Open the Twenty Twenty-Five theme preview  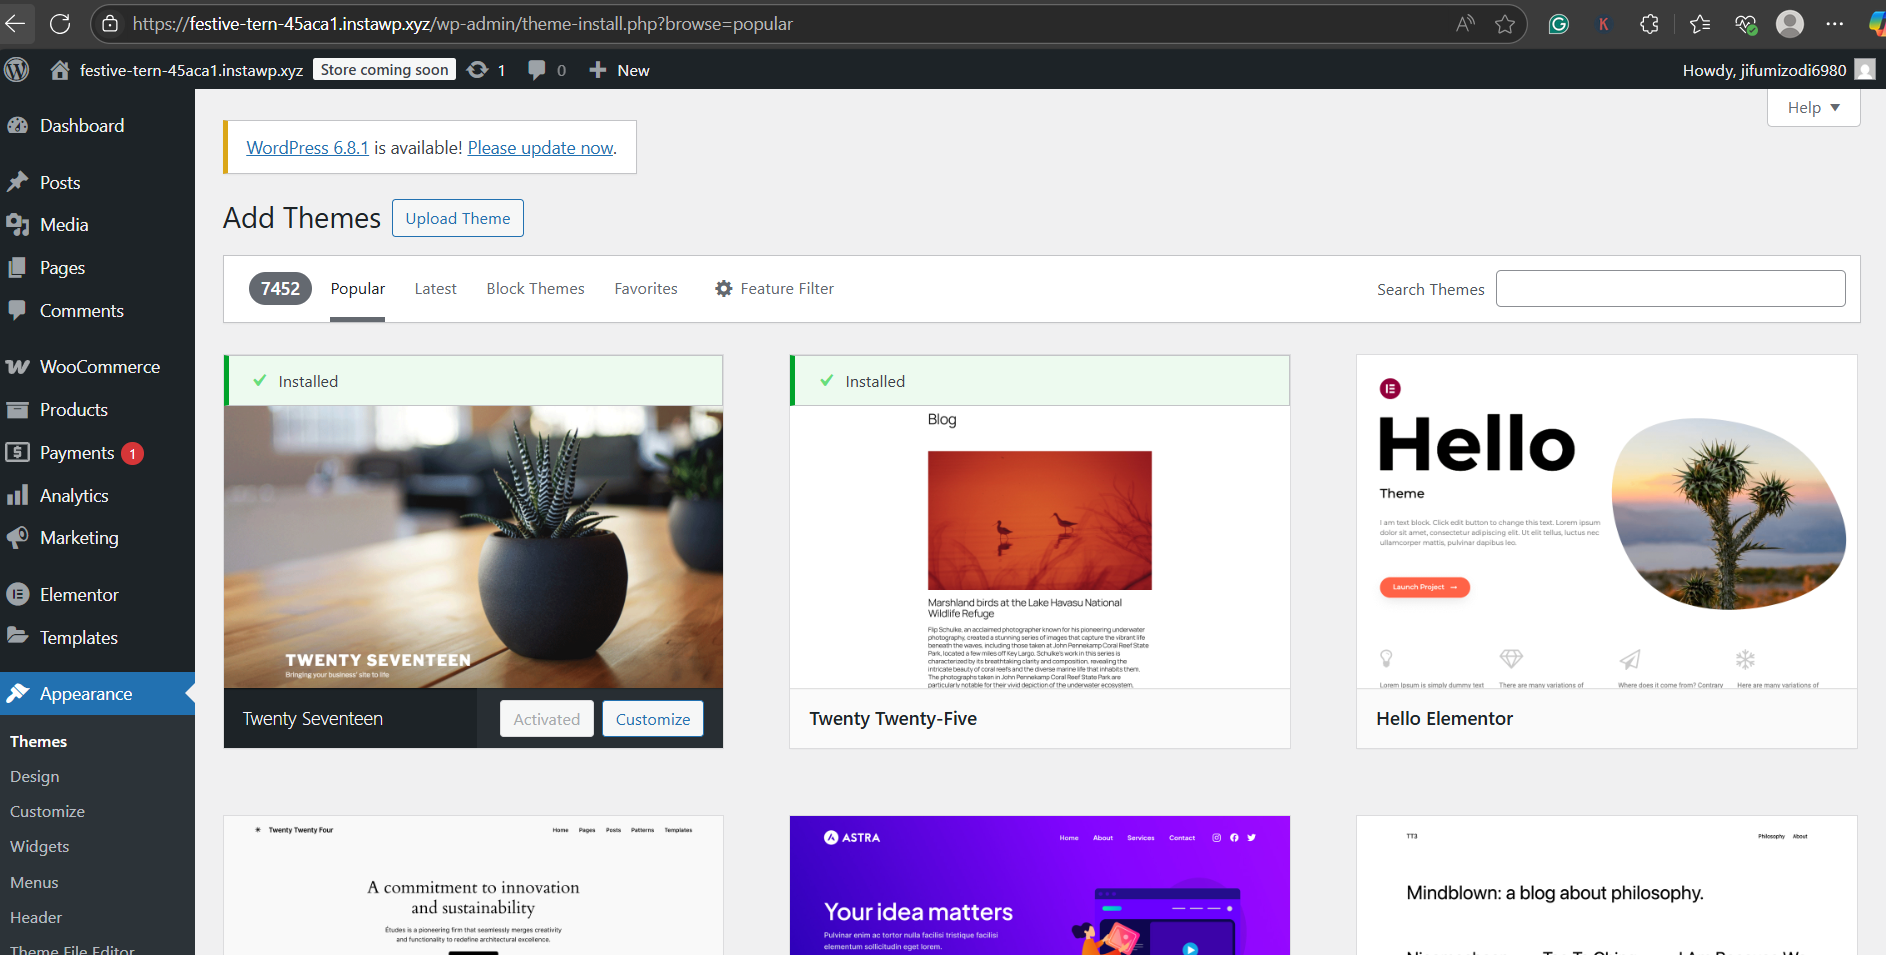click(1040, 547)
